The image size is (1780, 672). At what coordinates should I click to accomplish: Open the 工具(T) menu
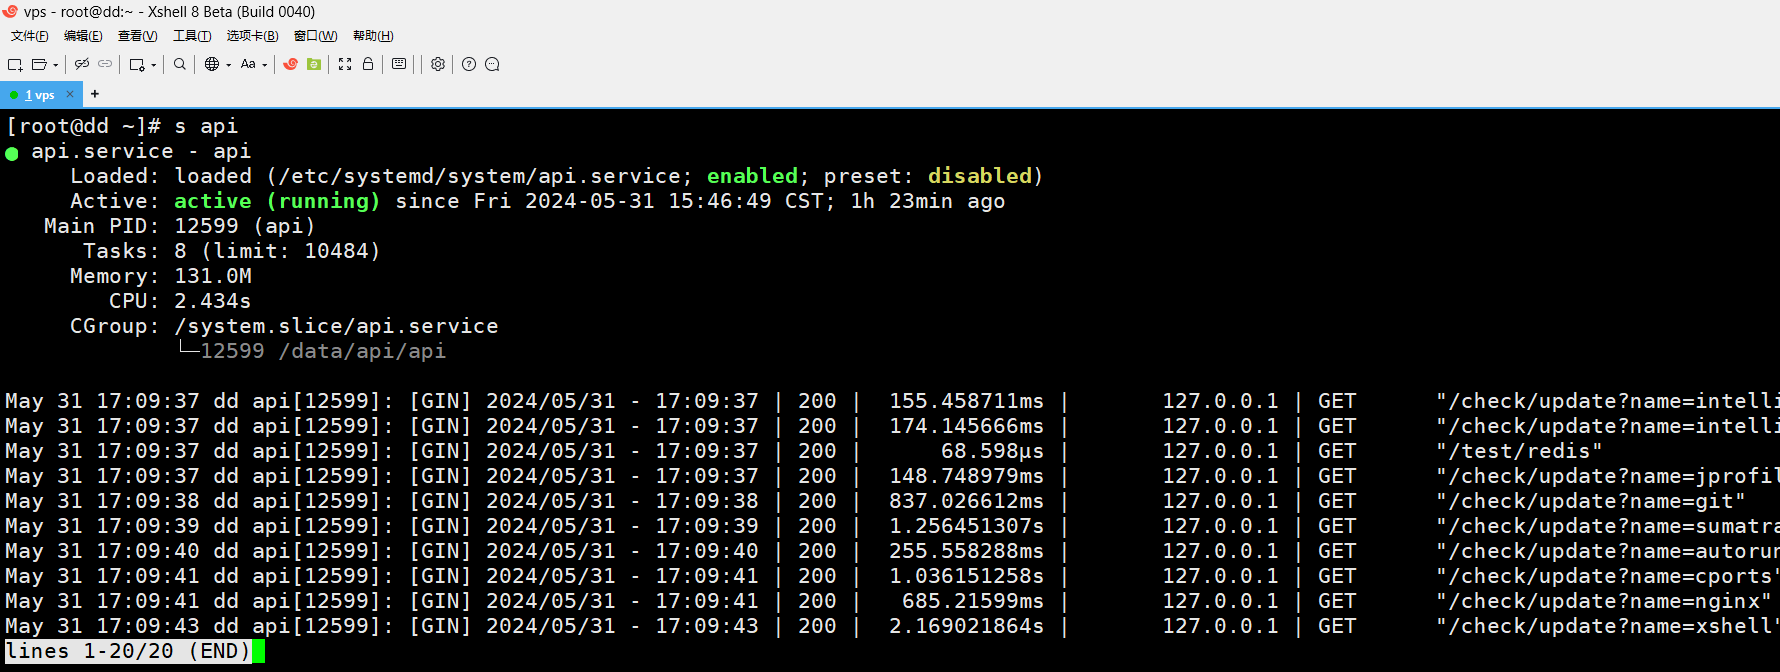(x=192, y=36)
